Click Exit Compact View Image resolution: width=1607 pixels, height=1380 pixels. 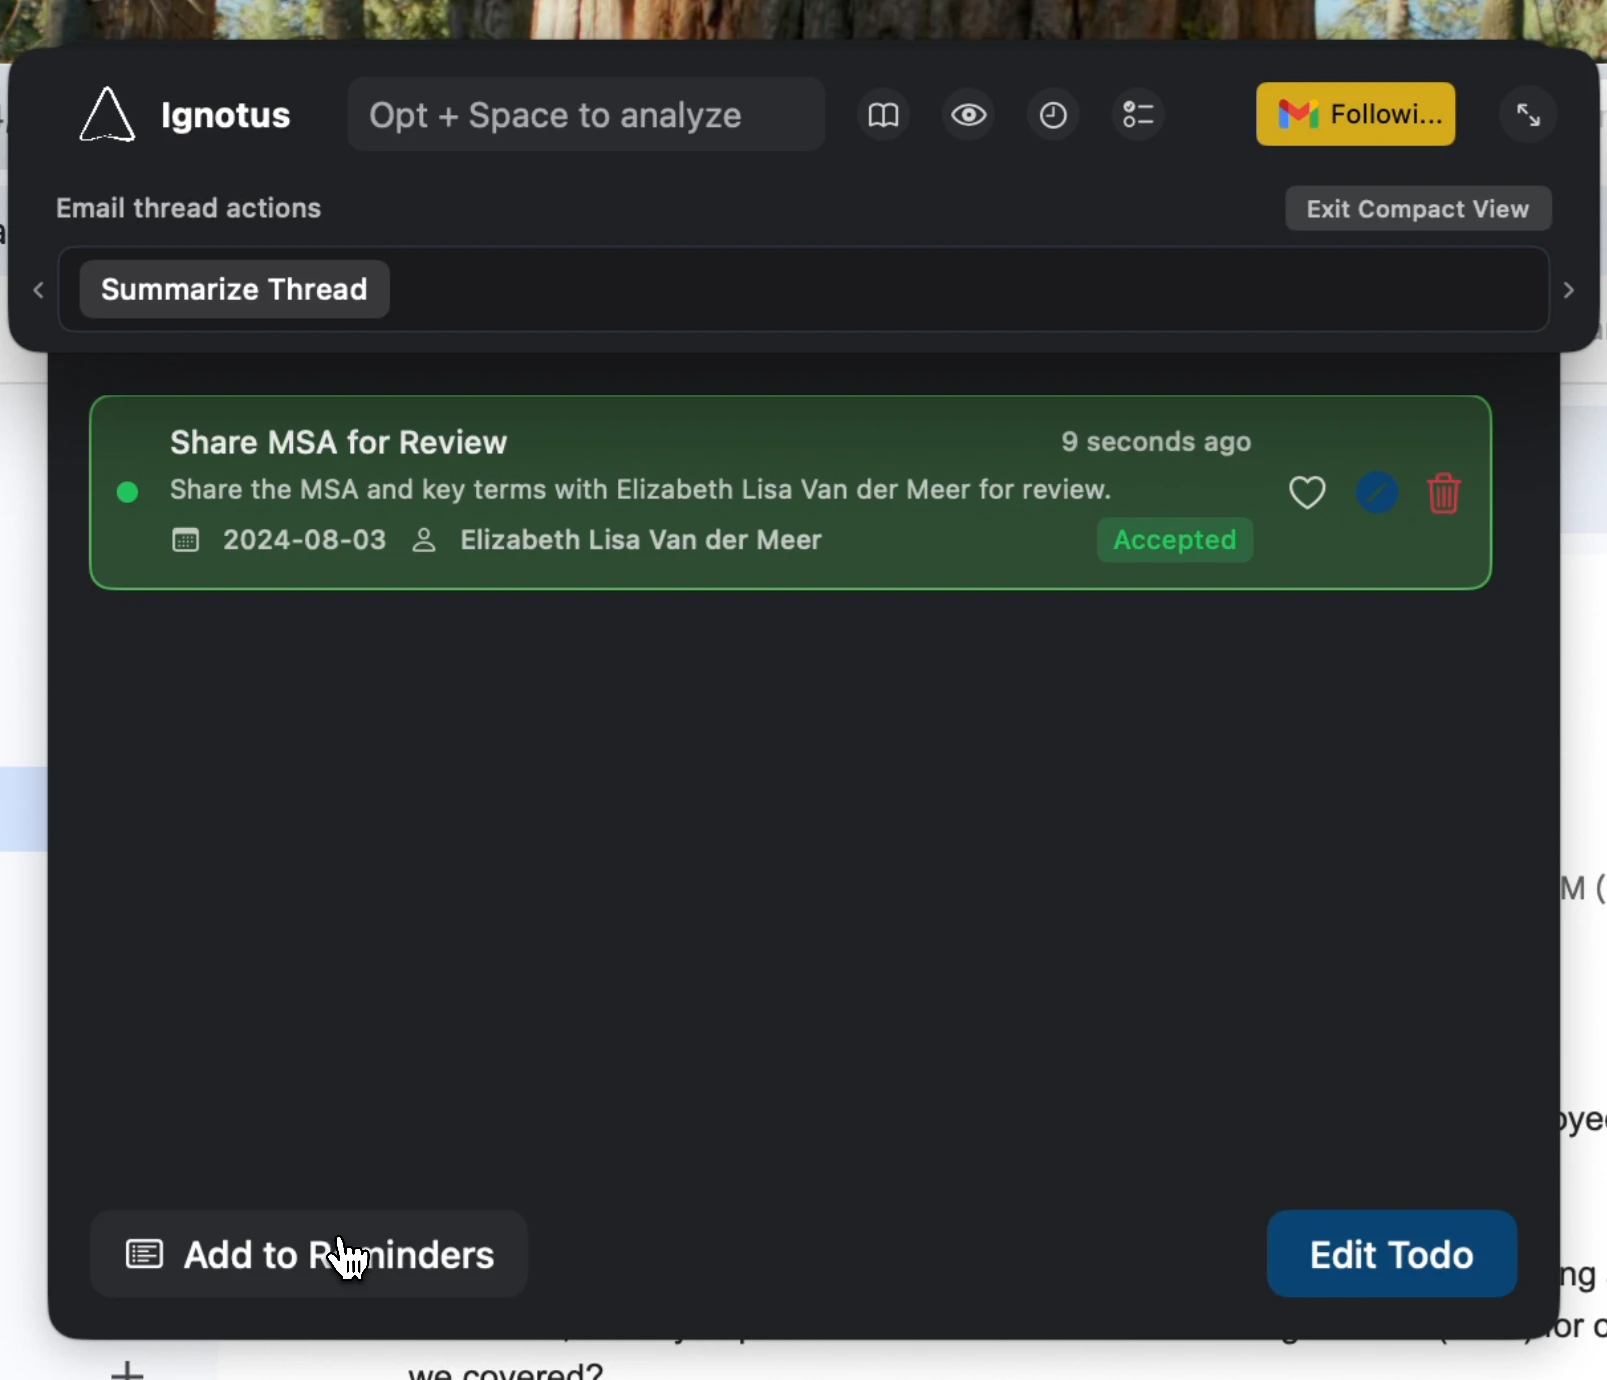click(1418, 209)
